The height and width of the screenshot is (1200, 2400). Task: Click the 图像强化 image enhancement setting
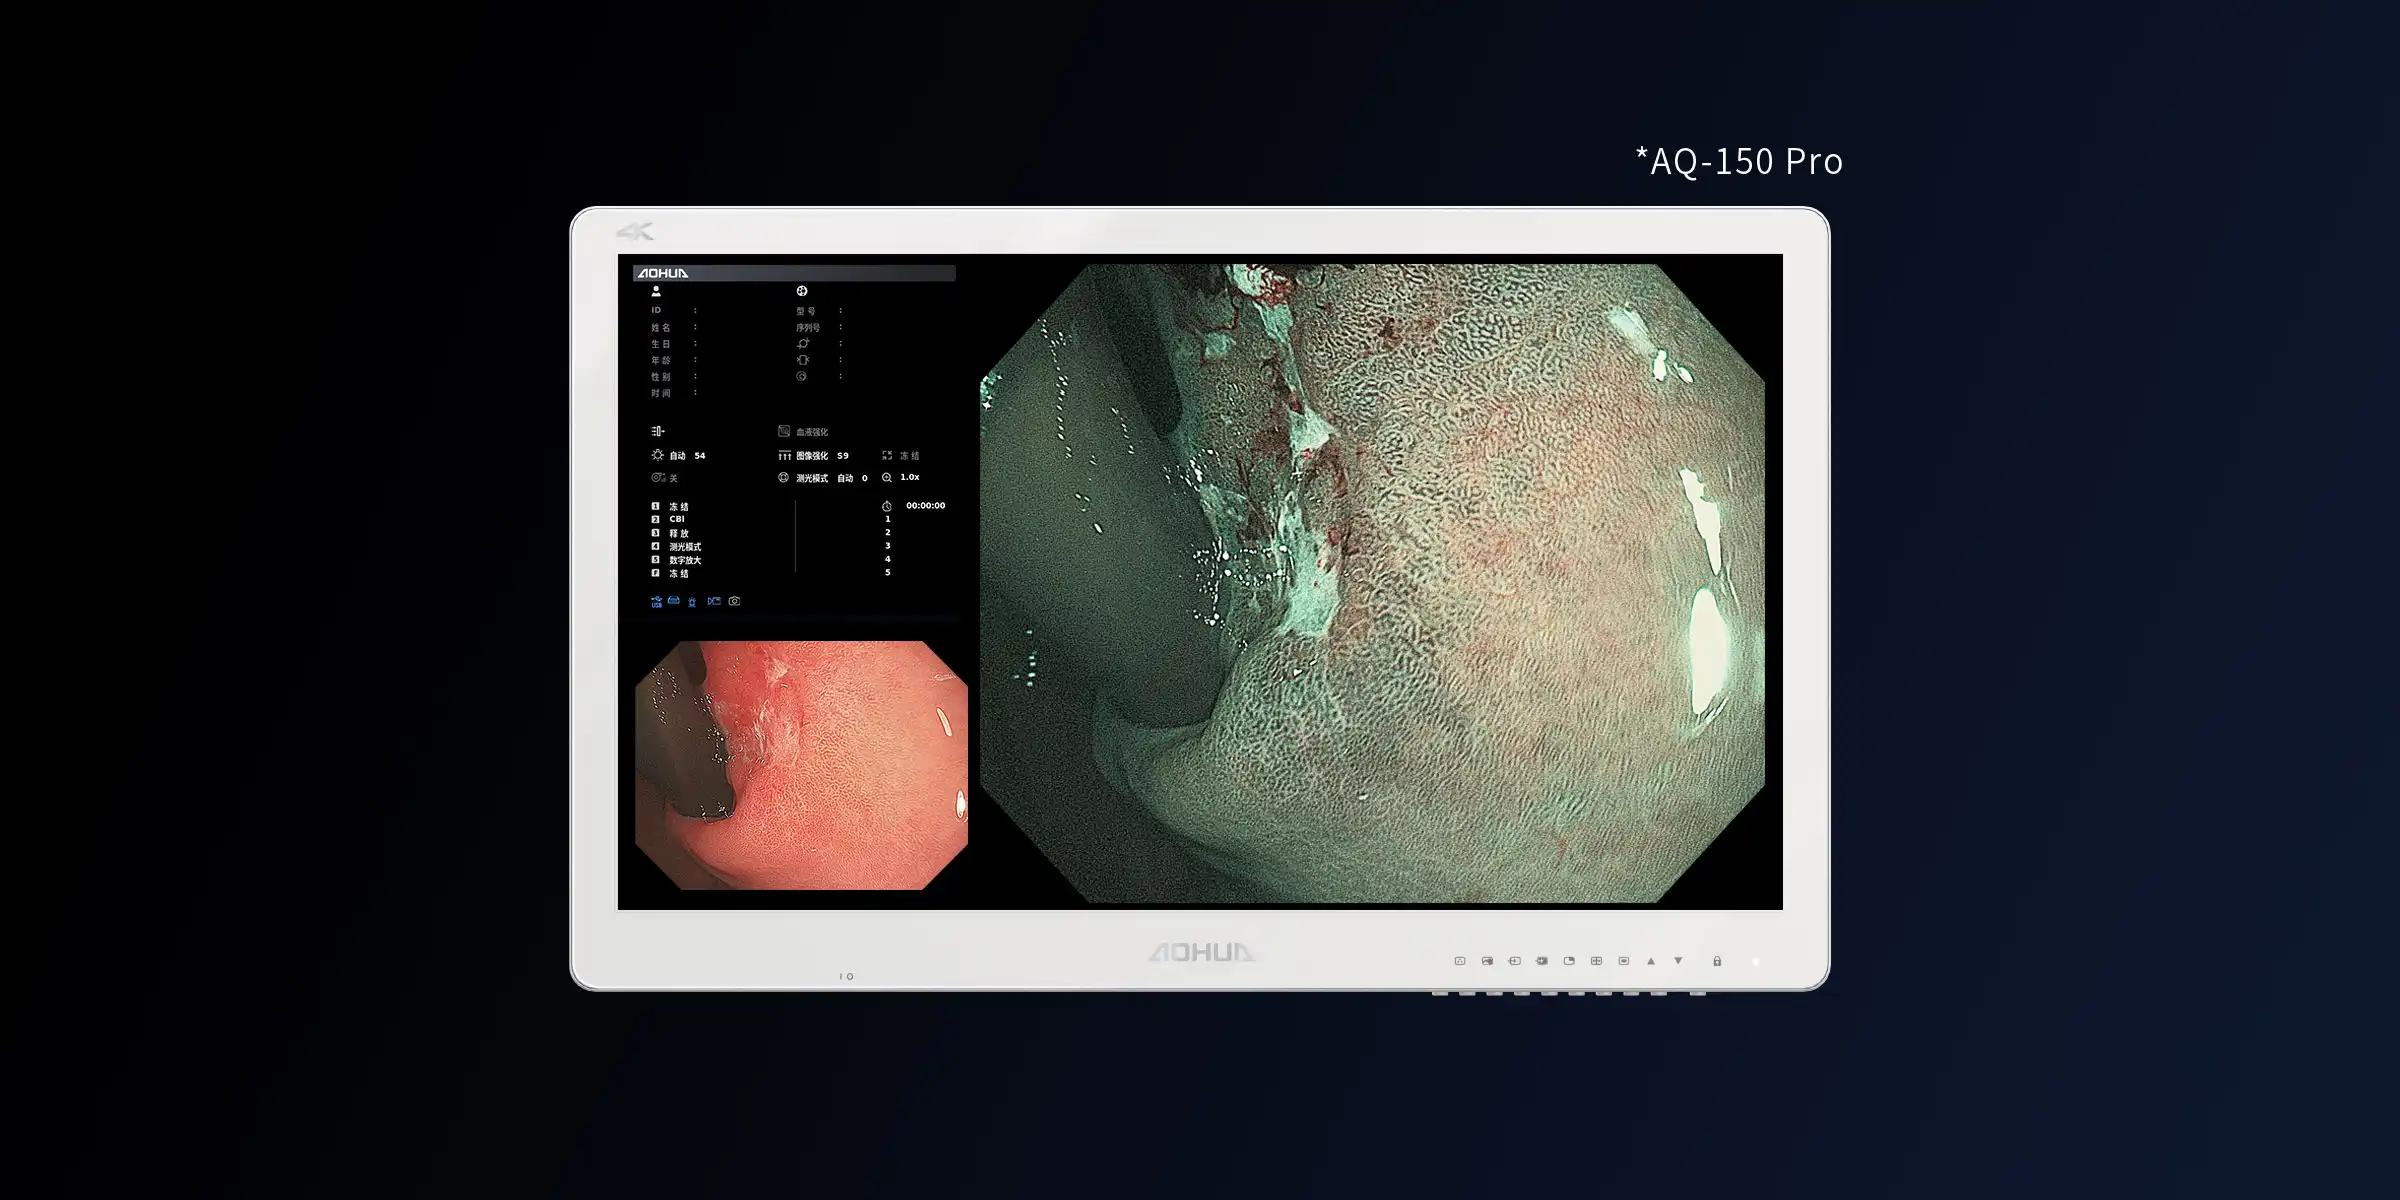[811, 455]
